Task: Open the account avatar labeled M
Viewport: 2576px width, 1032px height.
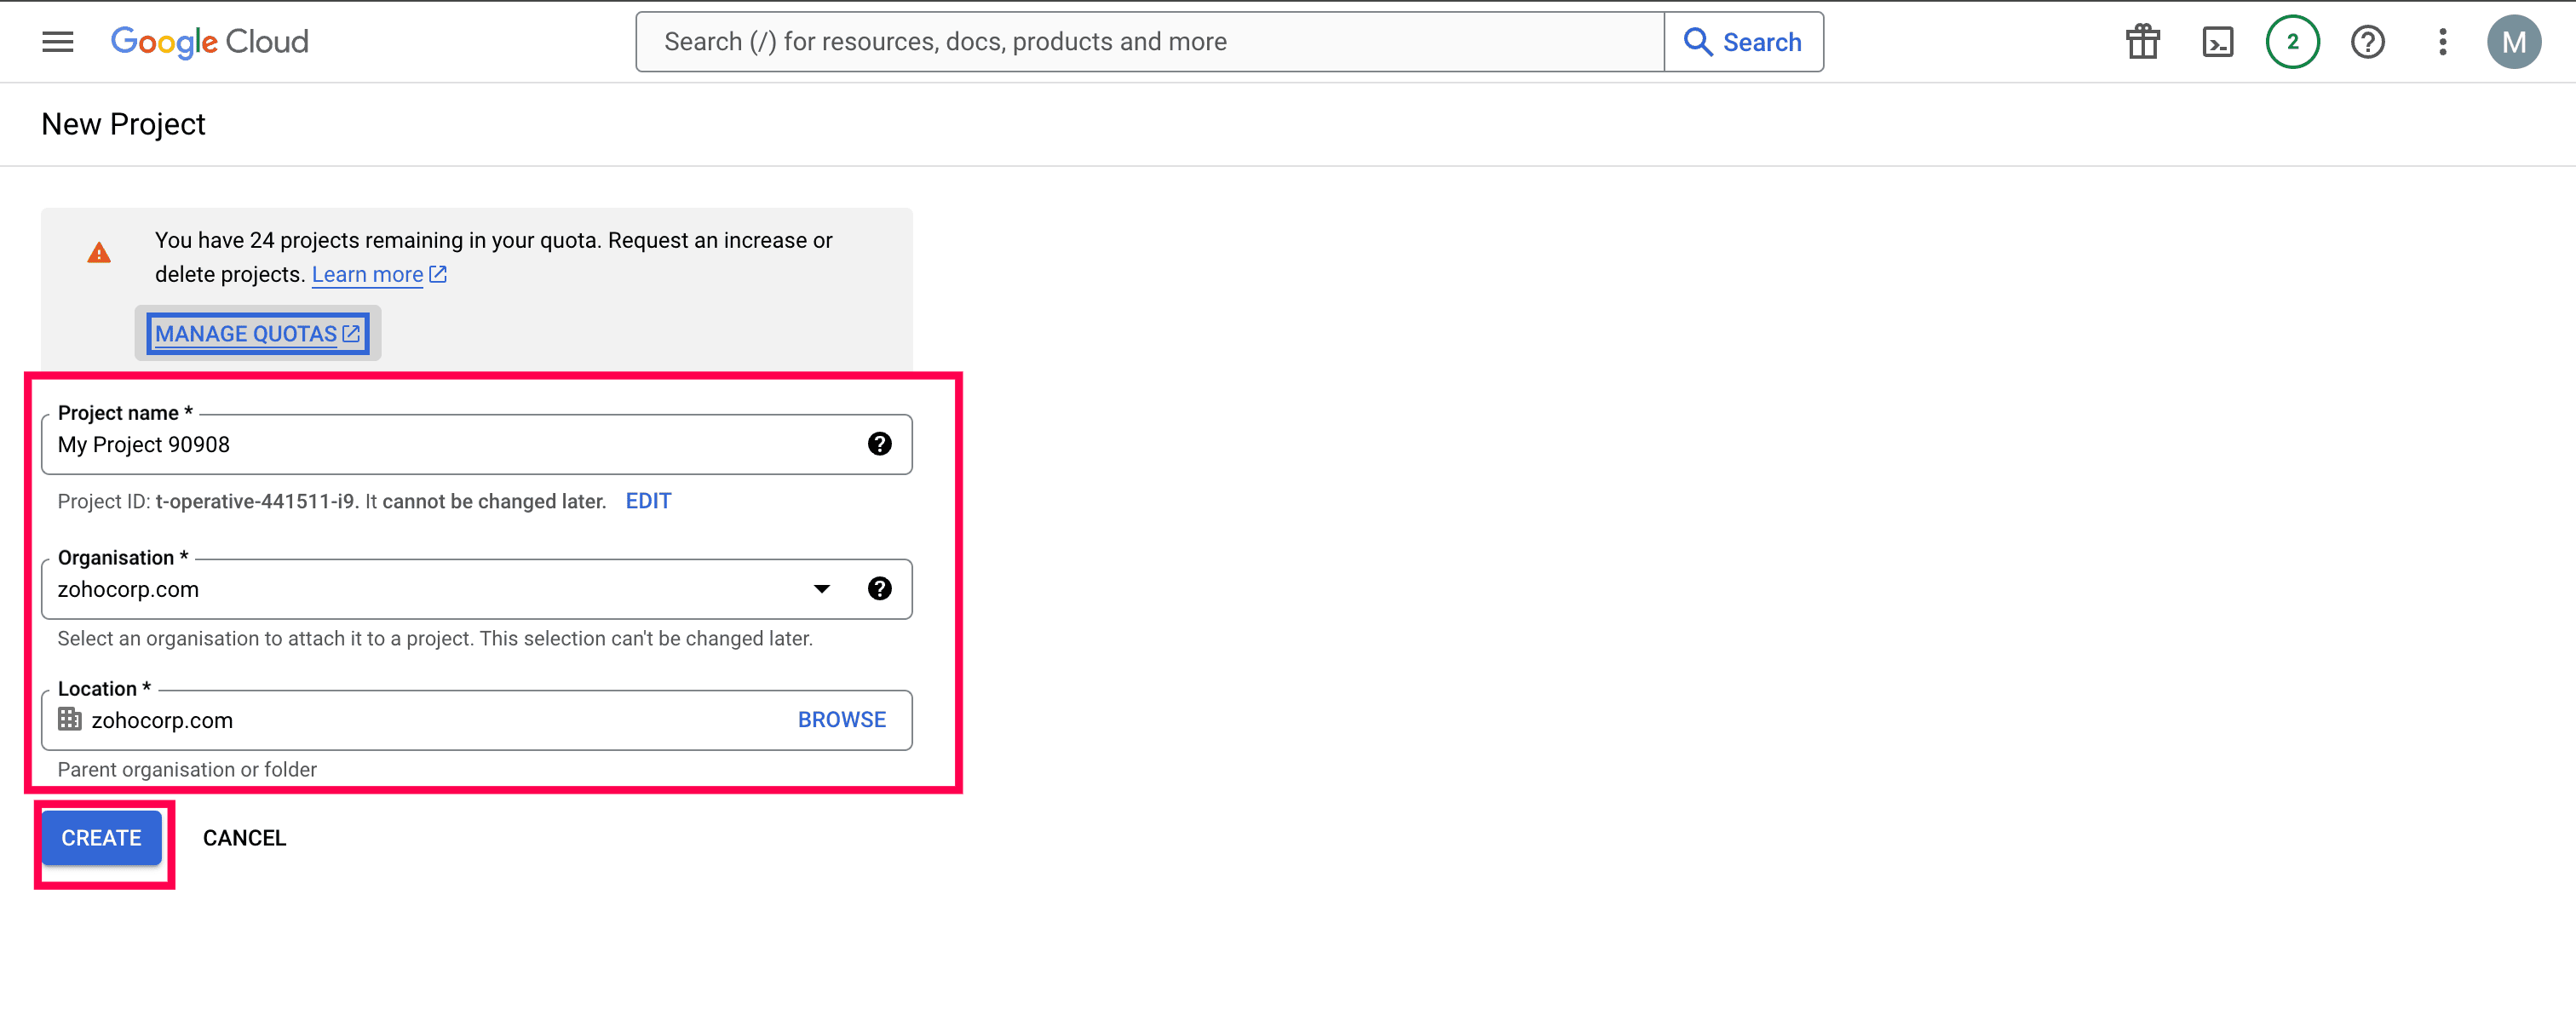Action: pos(2513,41)
